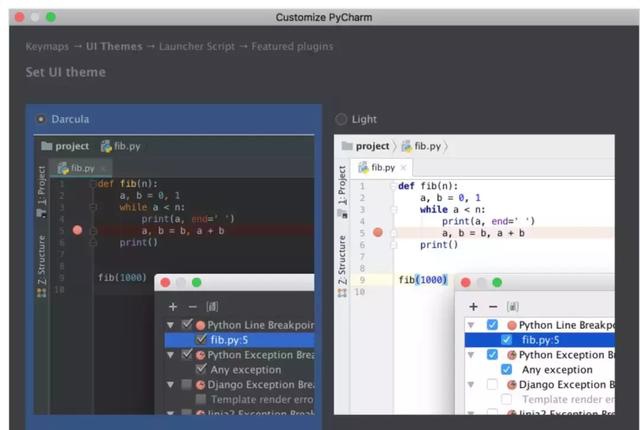Select the "Any exception" row in Light dialog
The image size is (640, 430).
(540, 370)
